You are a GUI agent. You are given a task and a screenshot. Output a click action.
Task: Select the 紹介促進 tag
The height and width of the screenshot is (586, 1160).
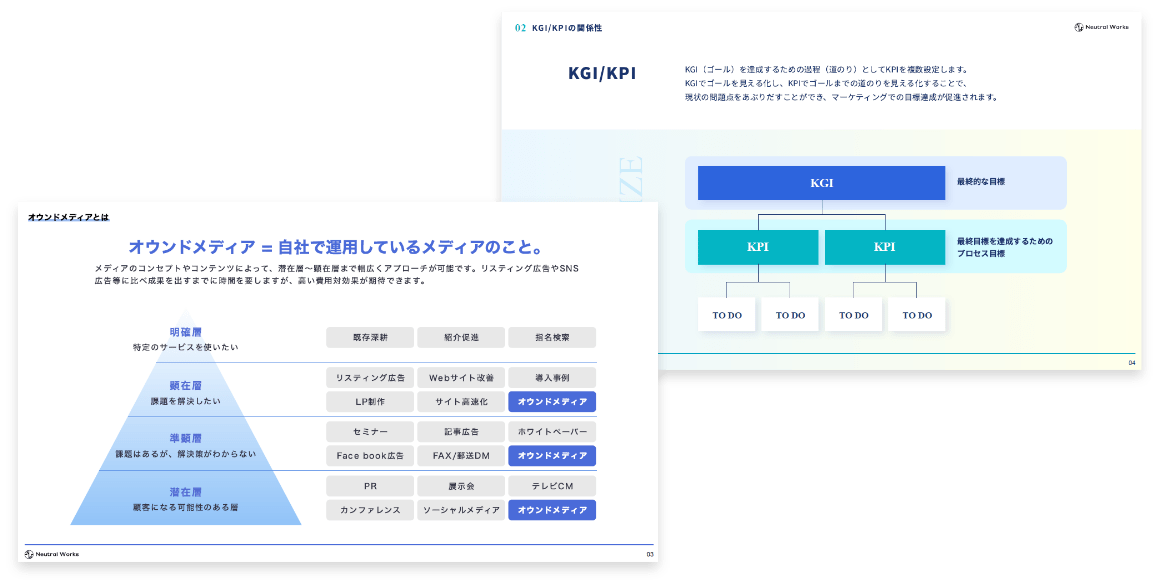pos(461,337)
